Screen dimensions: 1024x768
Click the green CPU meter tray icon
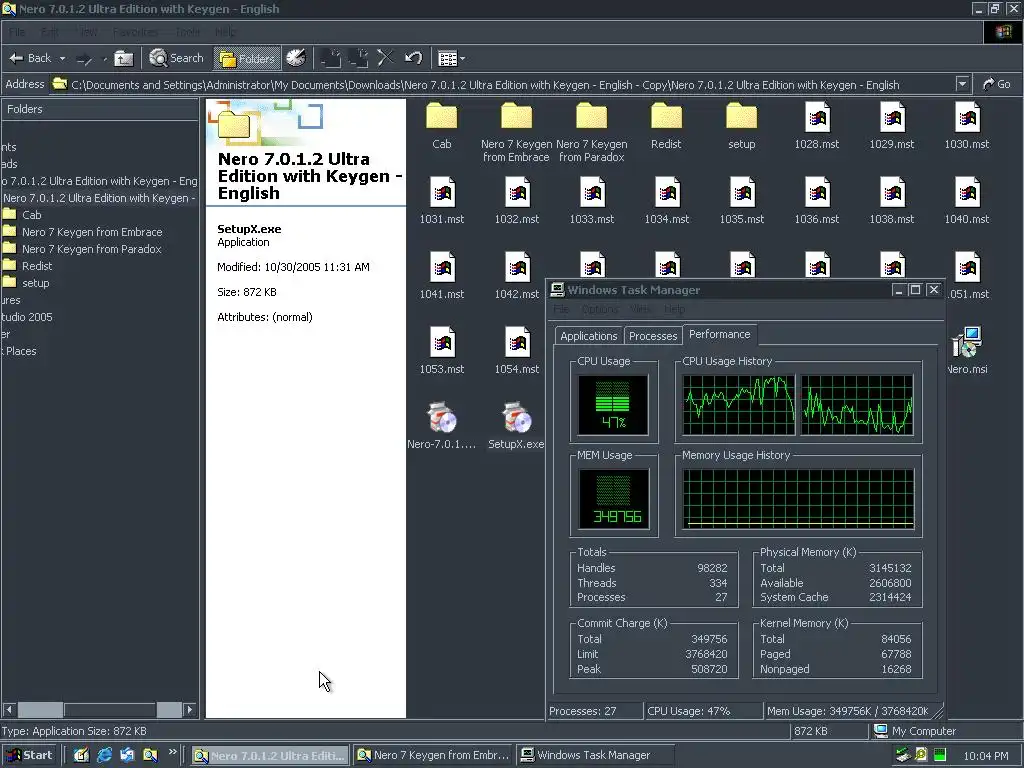(x=940, y=756)
